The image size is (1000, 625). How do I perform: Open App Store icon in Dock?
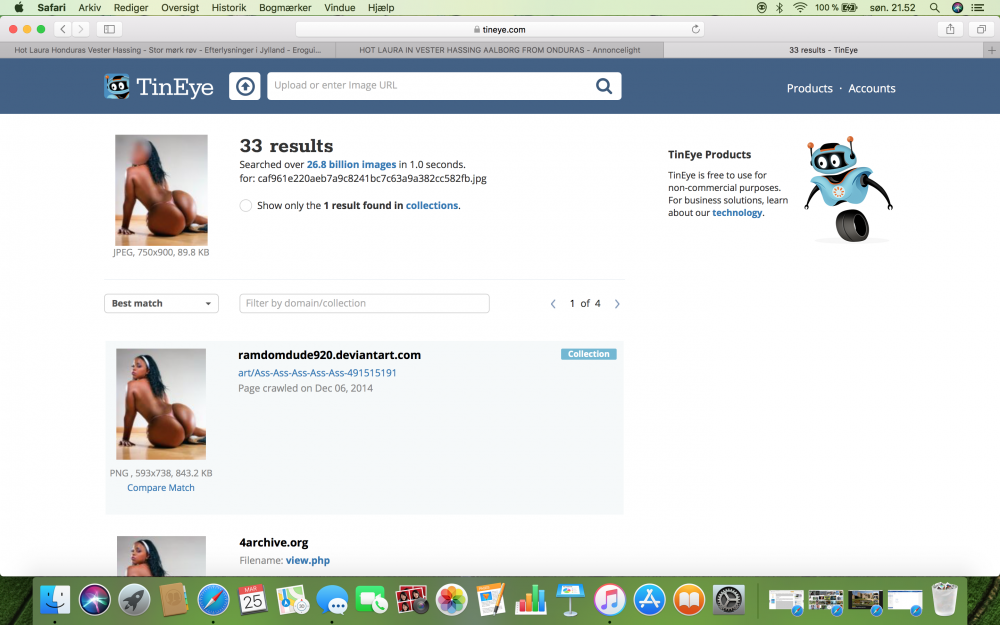click(x=649, y=600)
